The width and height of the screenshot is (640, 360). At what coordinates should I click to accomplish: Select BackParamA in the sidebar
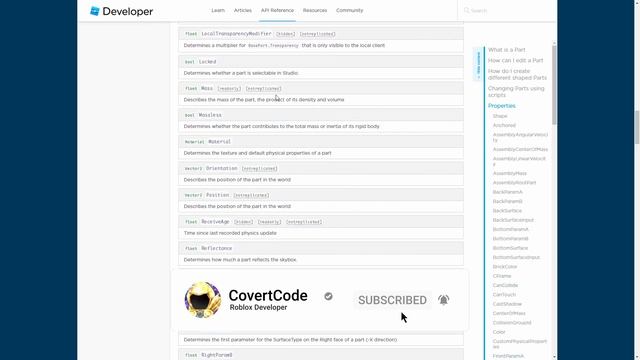click(x=507, y=192)
